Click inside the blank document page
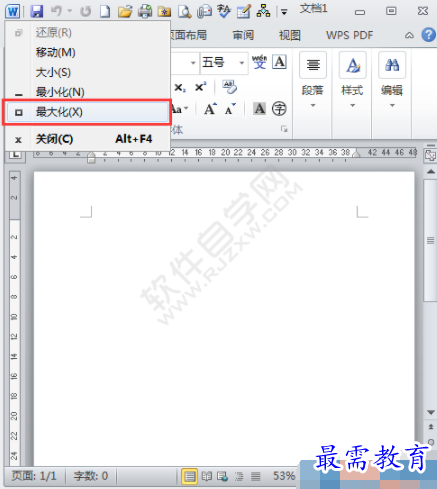Viewport: 437px width, 489px height. coord(224,318)
